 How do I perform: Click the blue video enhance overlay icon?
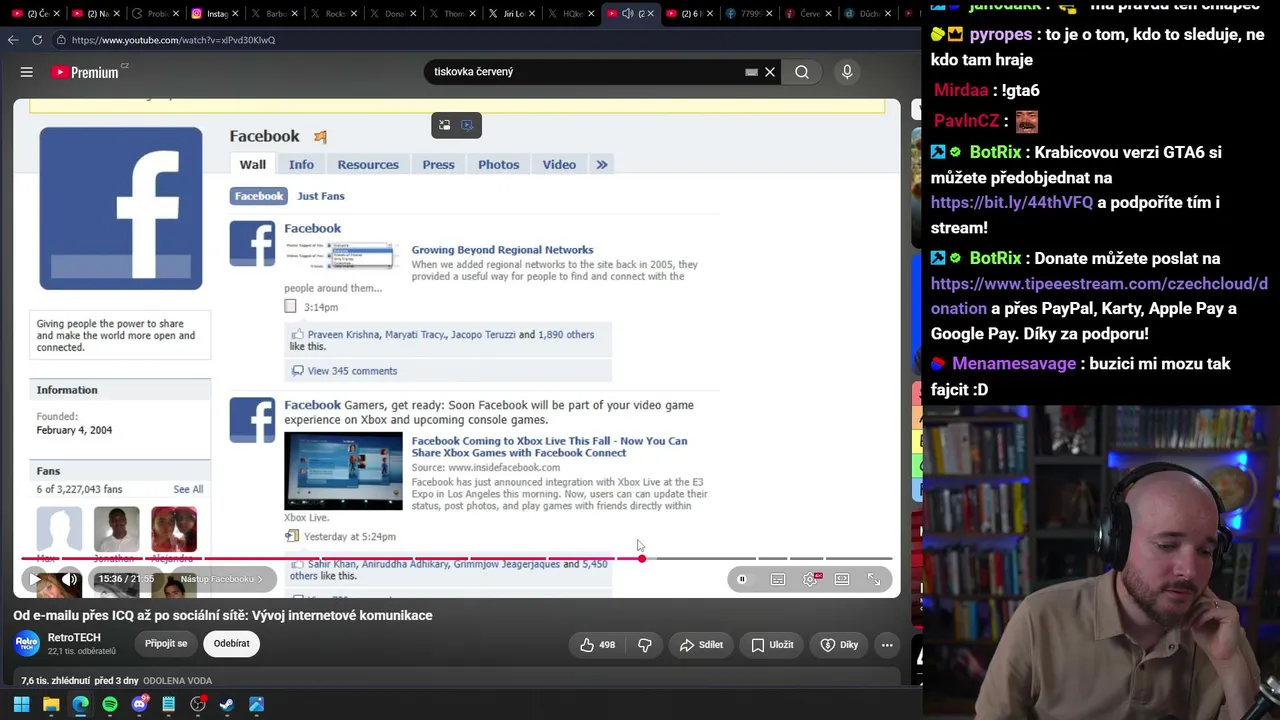(x=467, y=125)
